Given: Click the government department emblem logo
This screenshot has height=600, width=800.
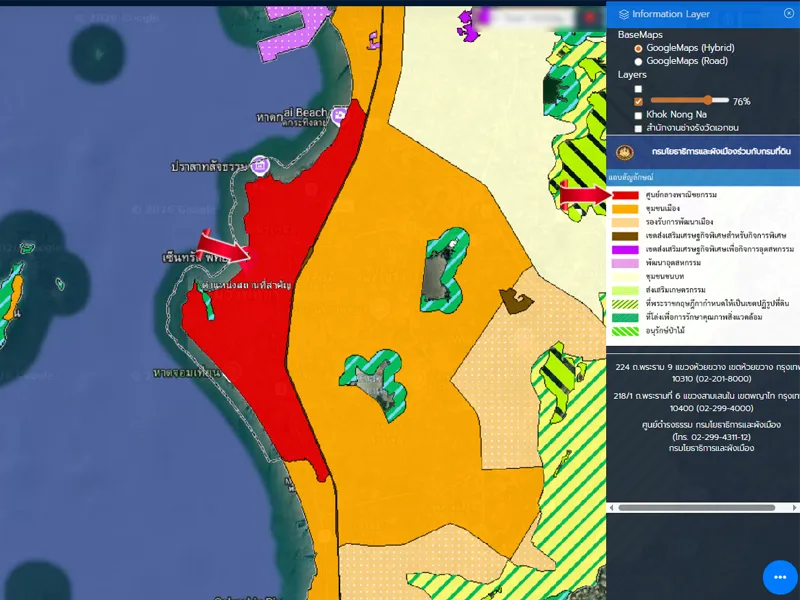Looking at the screenshot, I should pos(626,152).
